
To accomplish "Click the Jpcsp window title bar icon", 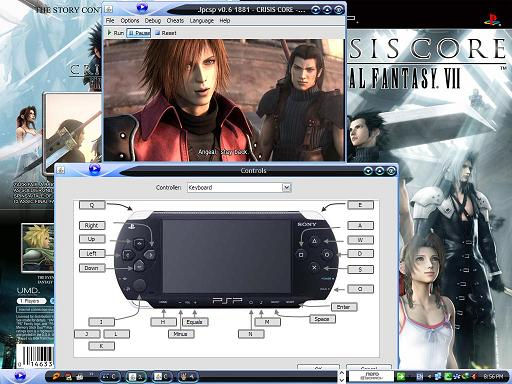I will tap(109, 9).
